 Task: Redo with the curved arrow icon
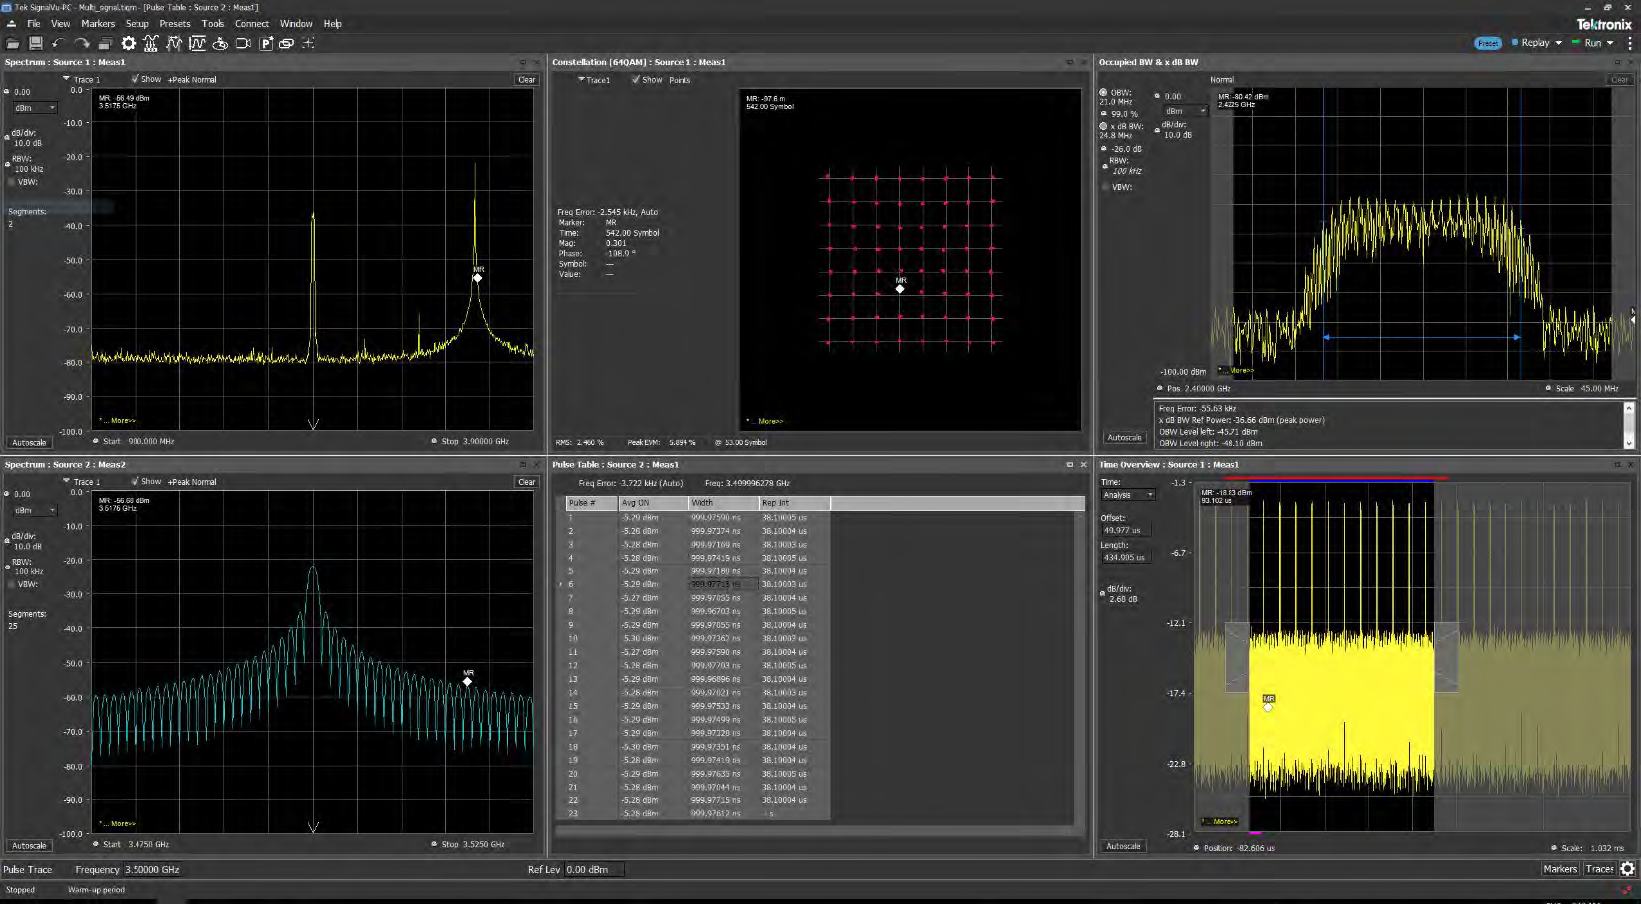coord(82,43)
